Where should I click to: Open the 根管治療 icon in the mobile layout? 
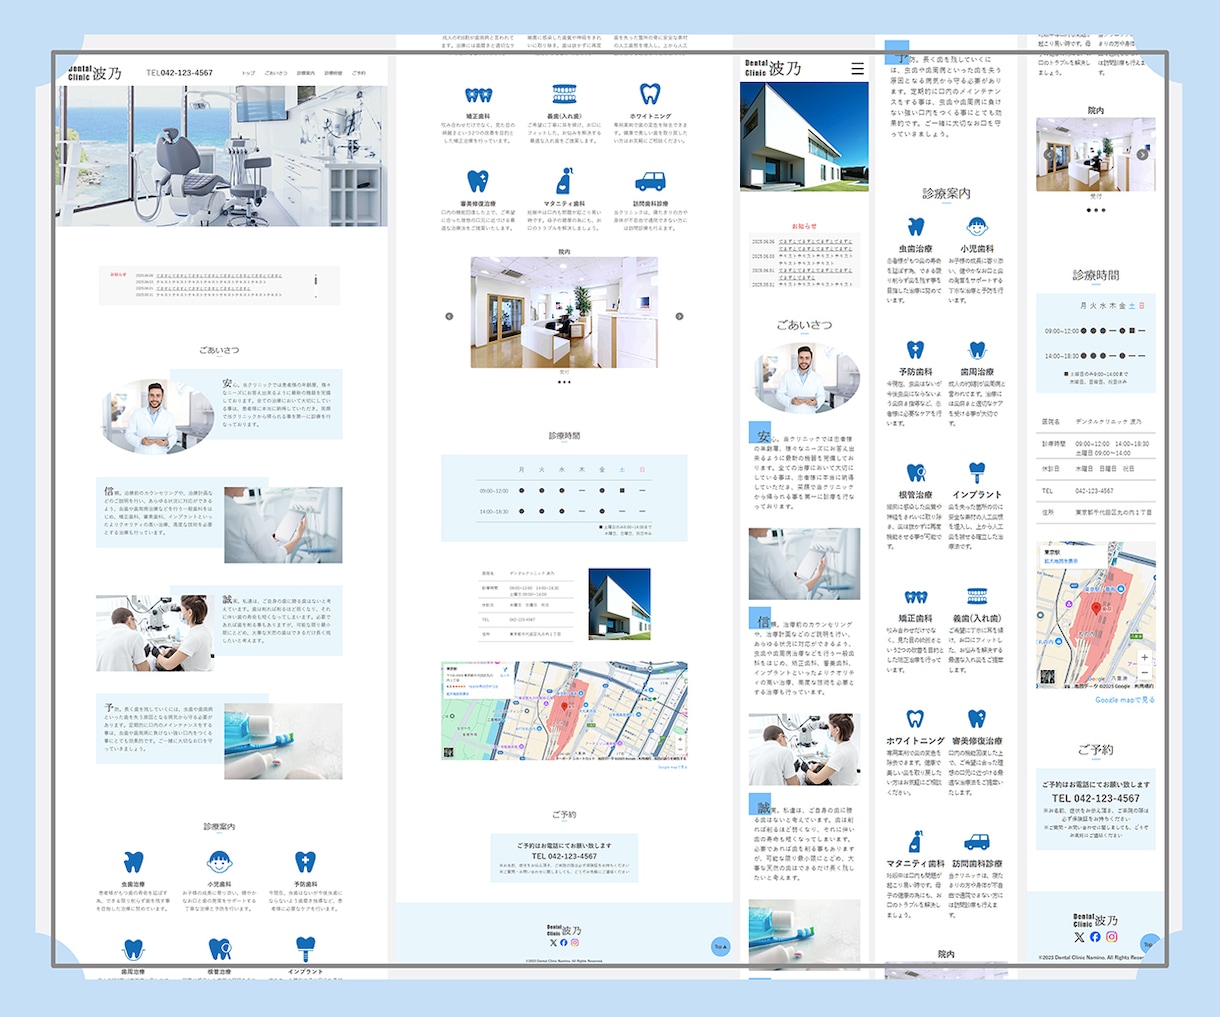[x=916, y=473]
